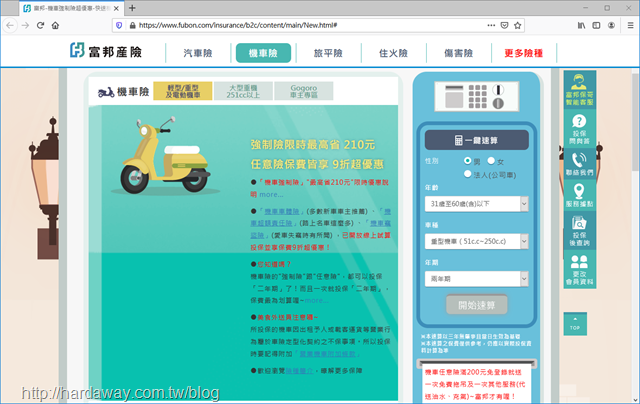The width and height of the screenshot is (640, 404).
Task: Select the 男 gender radio button
Action: point(467,161)
